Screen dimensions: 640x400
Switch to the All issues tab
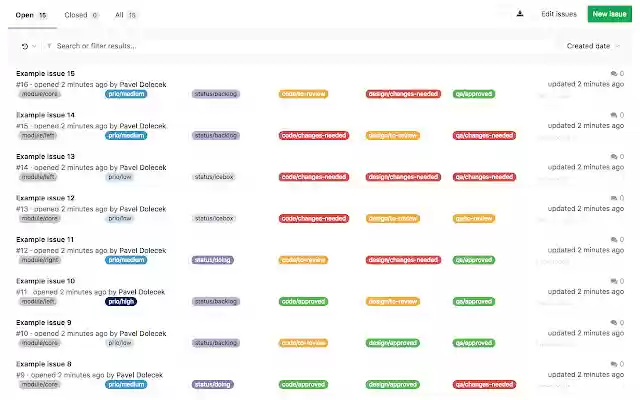125,15
